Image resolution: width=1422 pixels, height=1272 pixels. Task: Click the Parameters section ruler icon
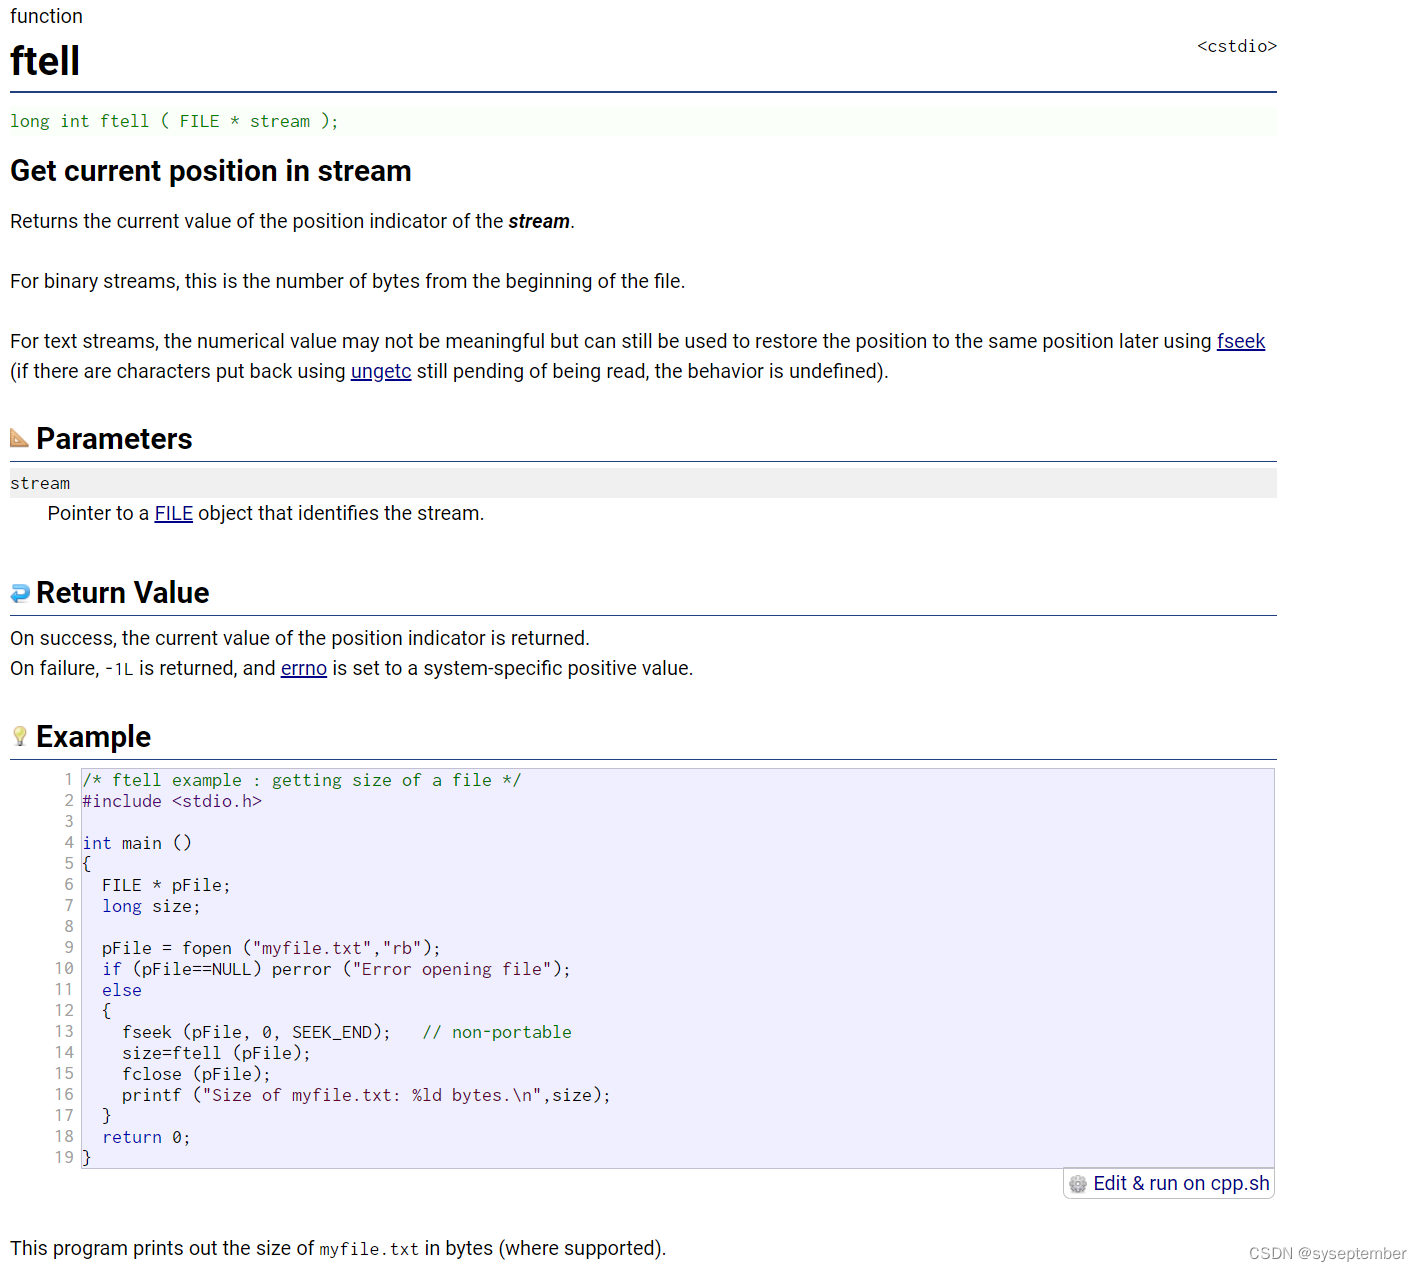click(19, 438)
